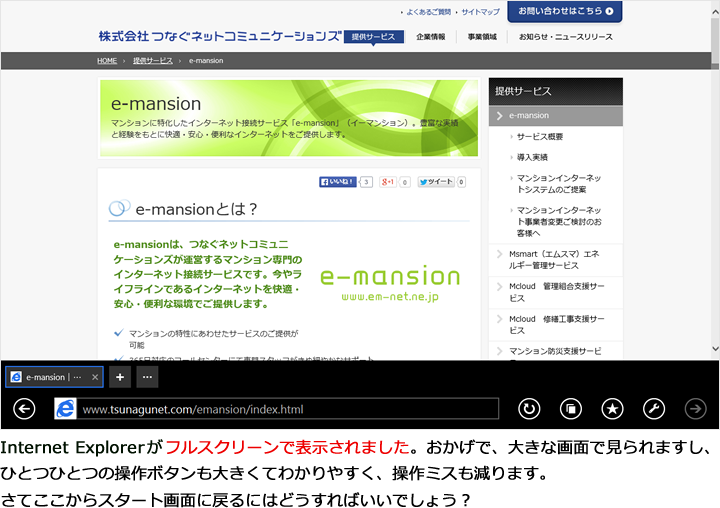Click the Twitter ツイート button

click(436, 182)
